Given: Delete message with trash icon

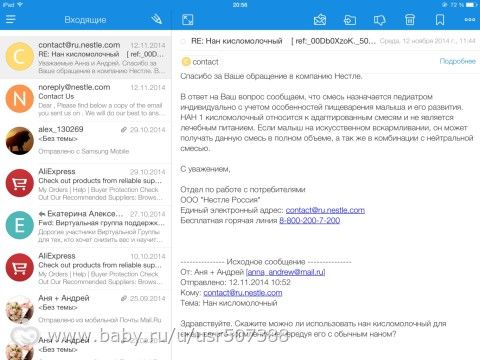Looking at the screenshot, I should [x=410, y=20].
